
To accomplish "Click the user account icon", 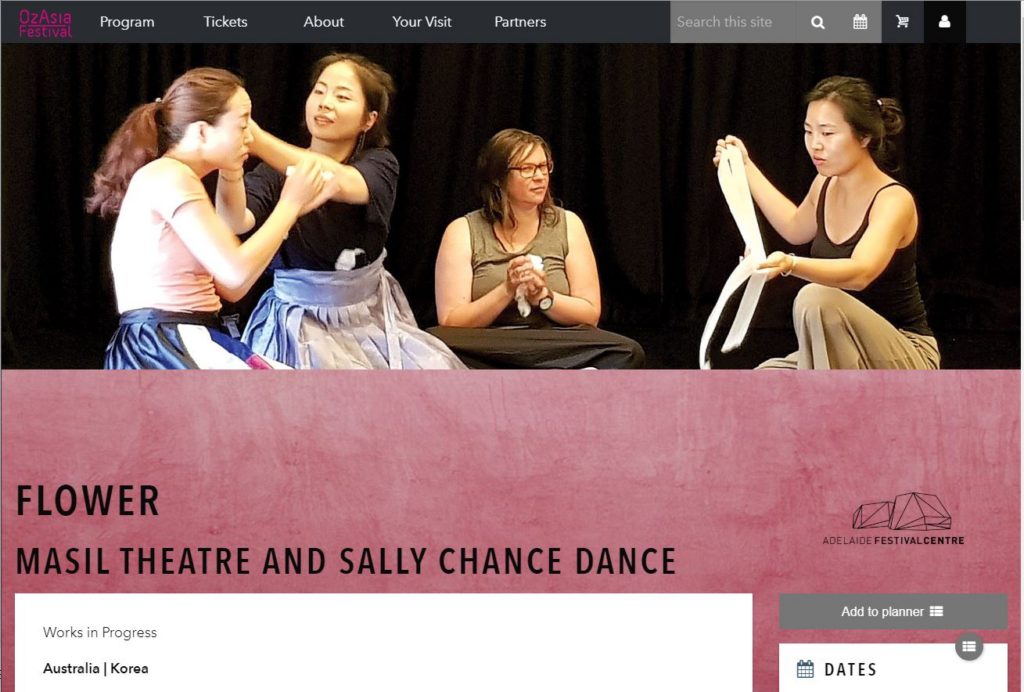I will coord(944,22).
